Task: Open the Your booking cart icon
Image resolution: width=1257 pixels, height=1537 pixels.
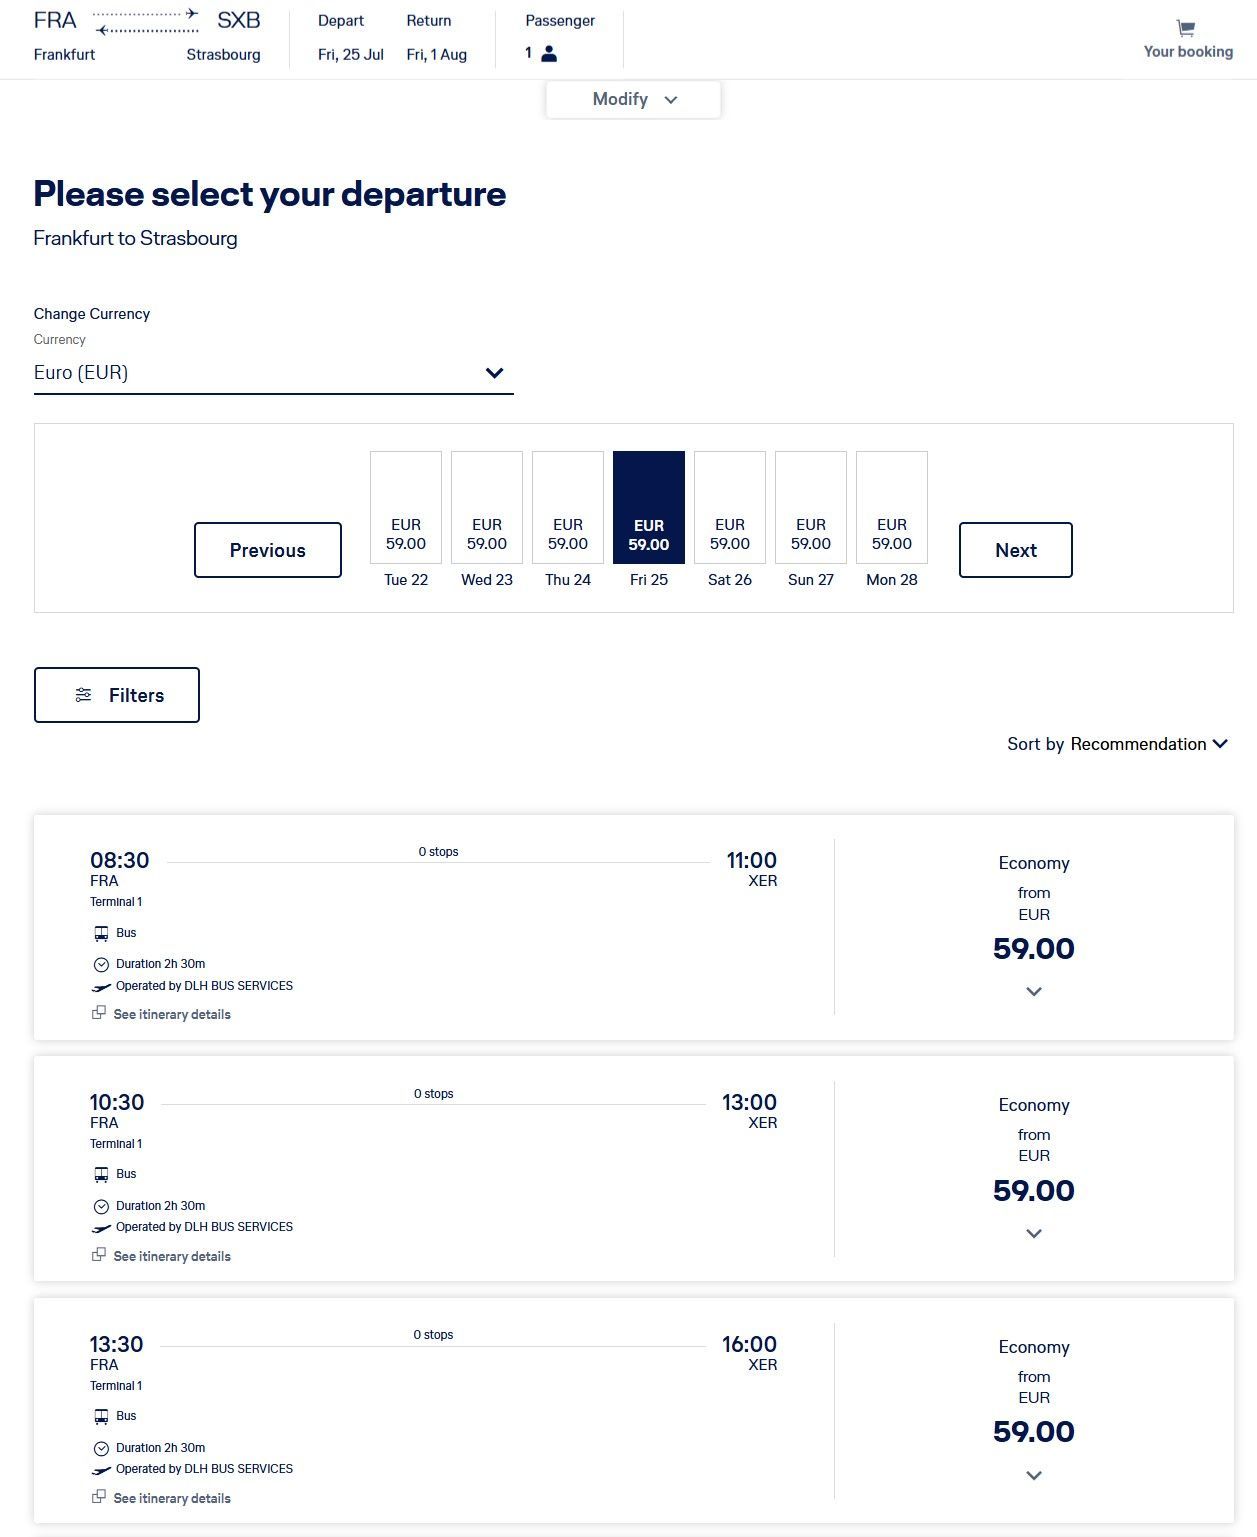Action: click(1186, 28)
